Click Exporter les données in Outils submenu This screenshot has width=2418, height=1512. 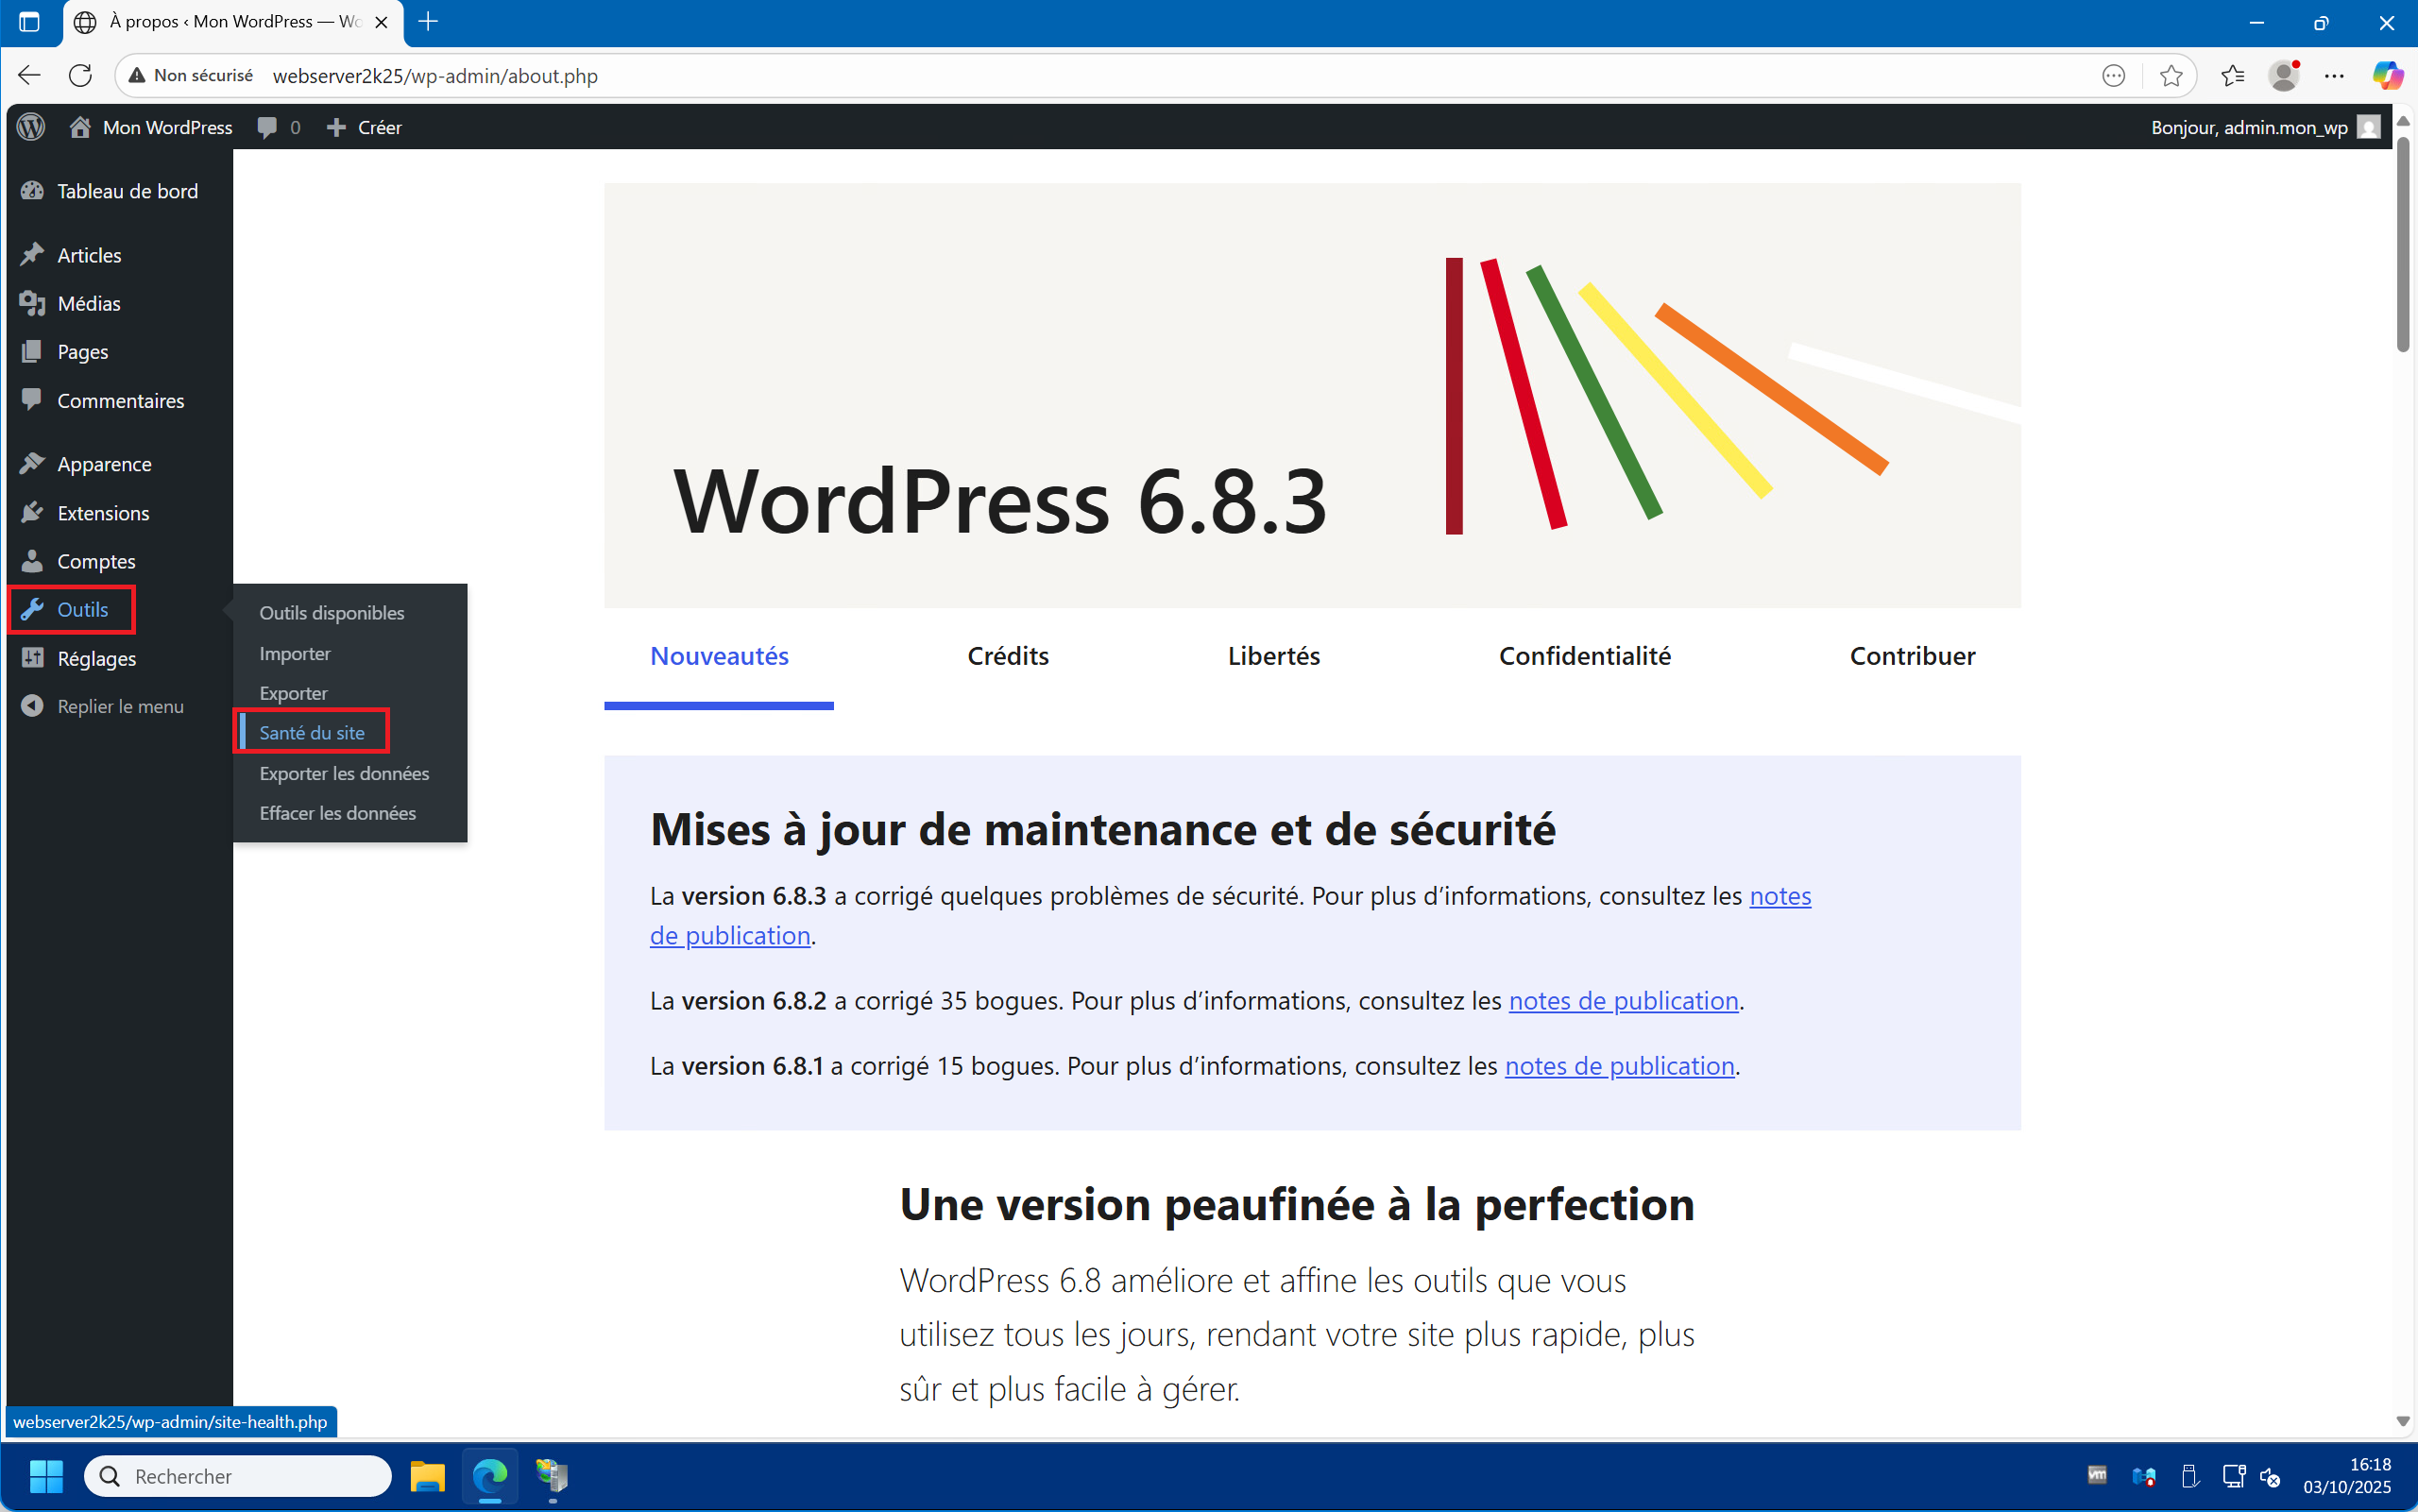point(344,773)
